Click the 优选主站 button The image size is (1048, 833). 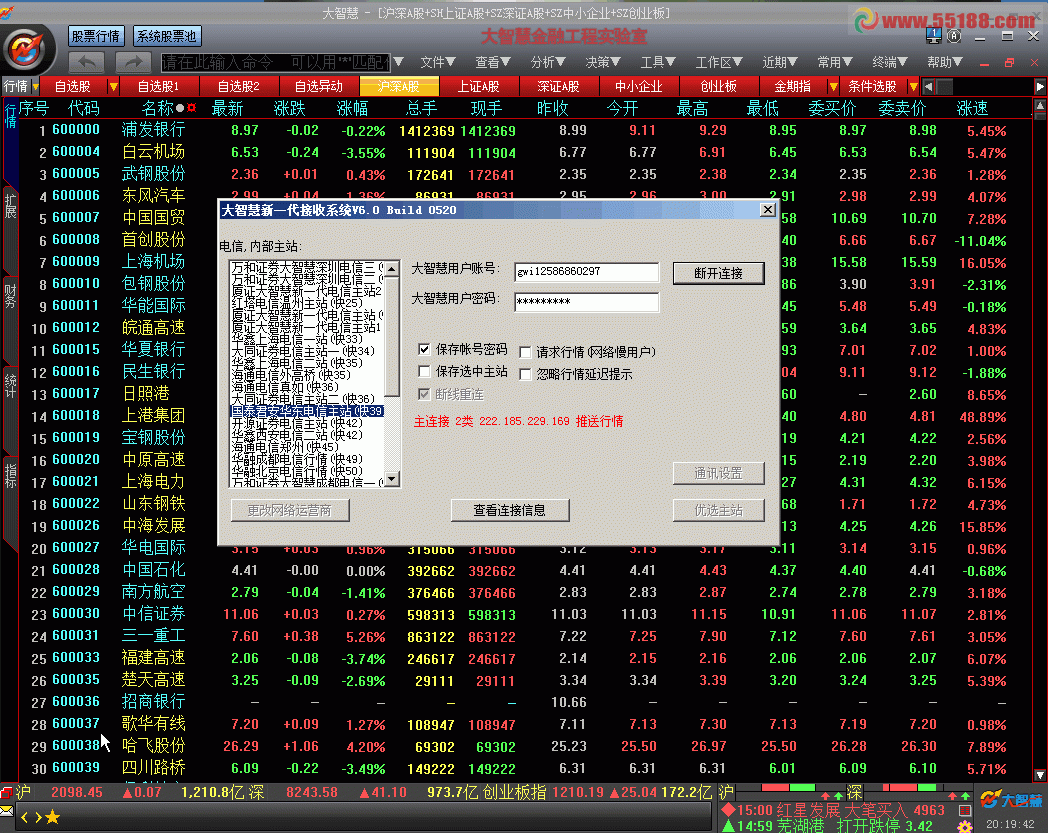point(718,510)
